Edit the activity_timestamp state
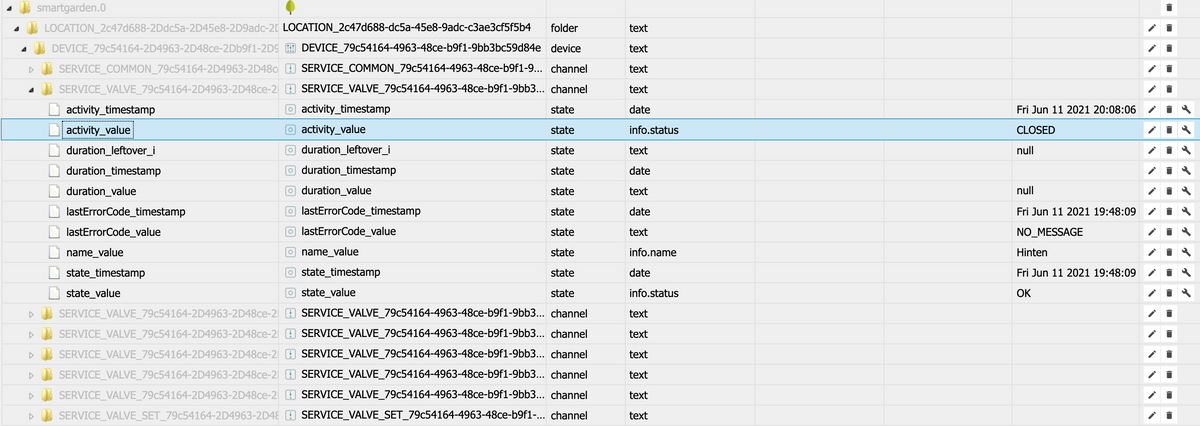Screen dimensions: 1200x426 click(1152, 110)
